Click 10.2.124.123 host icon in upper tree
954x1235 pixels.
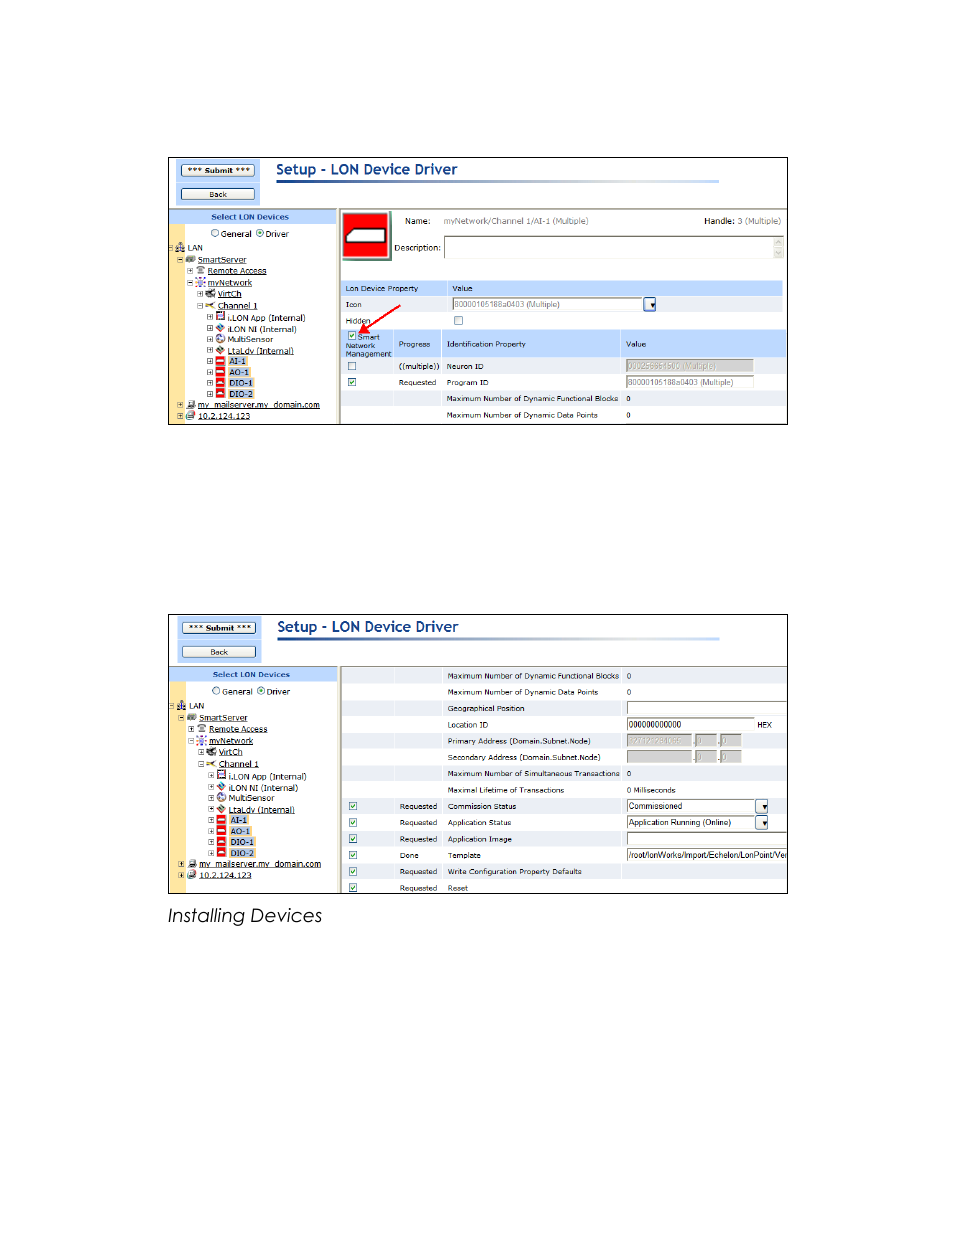[x=191, y=416]
